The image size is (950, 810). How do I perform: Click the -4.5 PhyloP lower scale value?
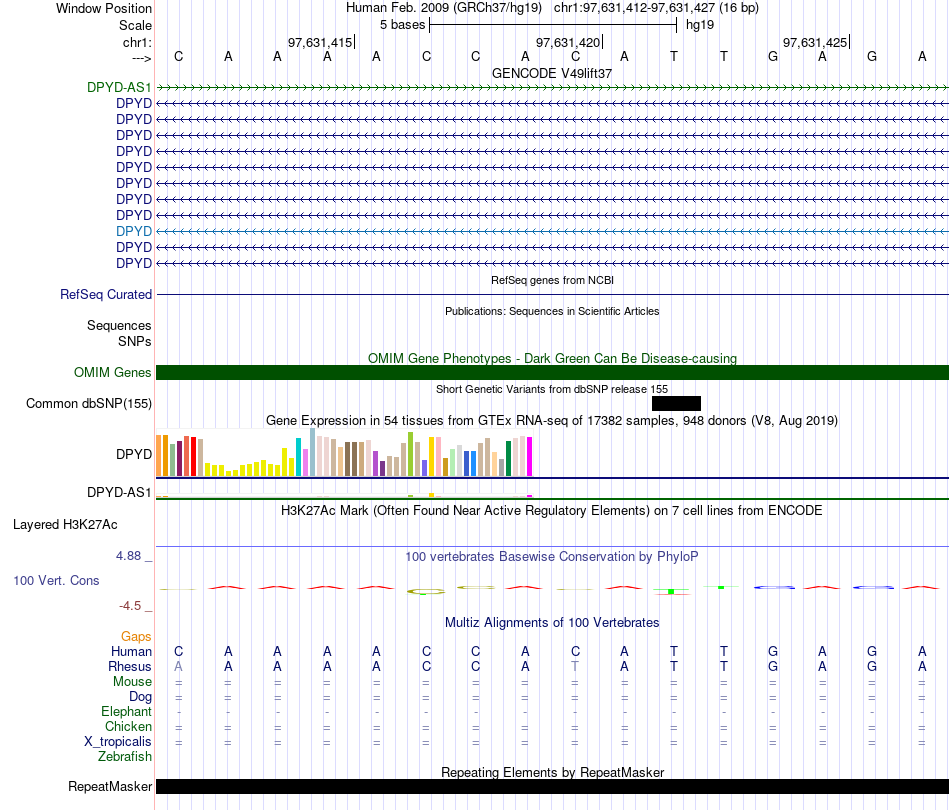[130, 606]
